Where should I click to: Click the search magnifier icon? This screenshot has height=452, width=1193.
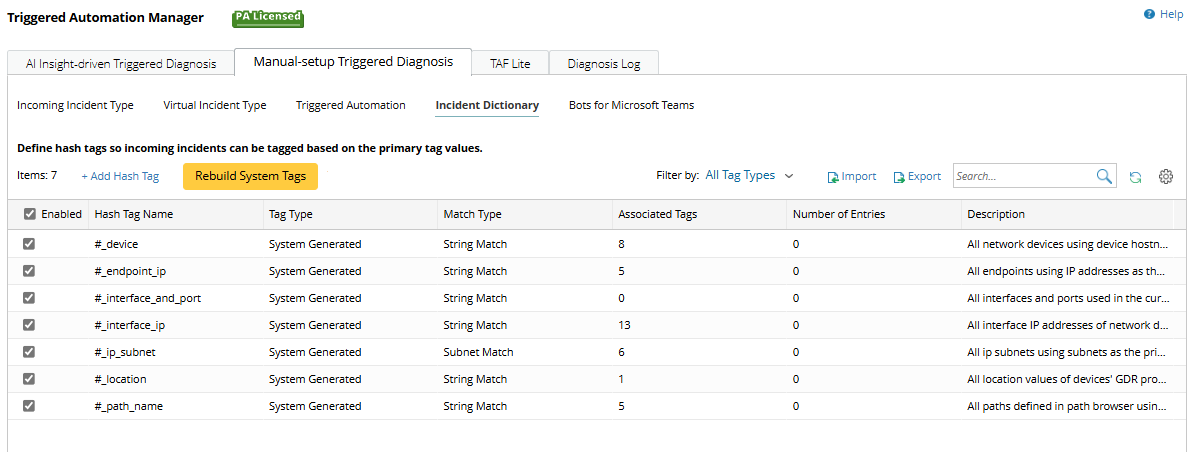pos(1104,176)
